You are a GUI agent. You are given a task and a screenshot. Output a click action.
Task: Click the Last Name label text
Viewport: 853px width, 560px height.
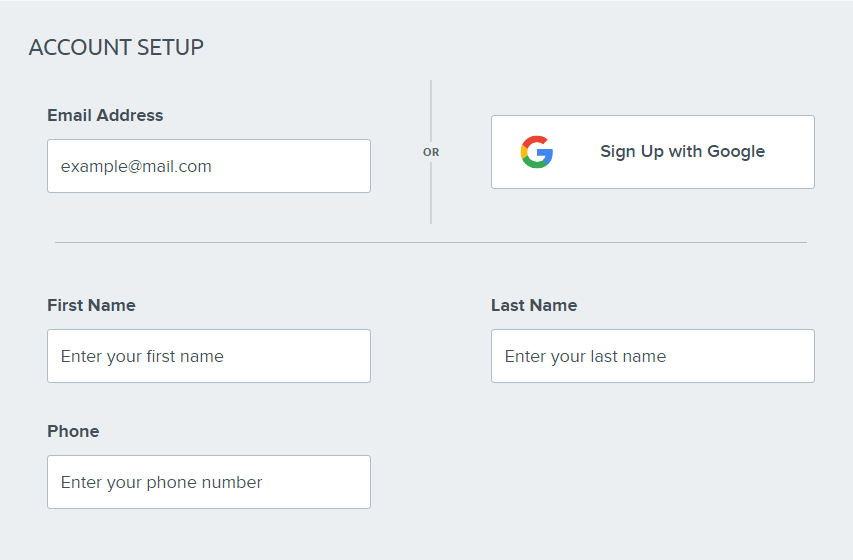tap(534, 305)
